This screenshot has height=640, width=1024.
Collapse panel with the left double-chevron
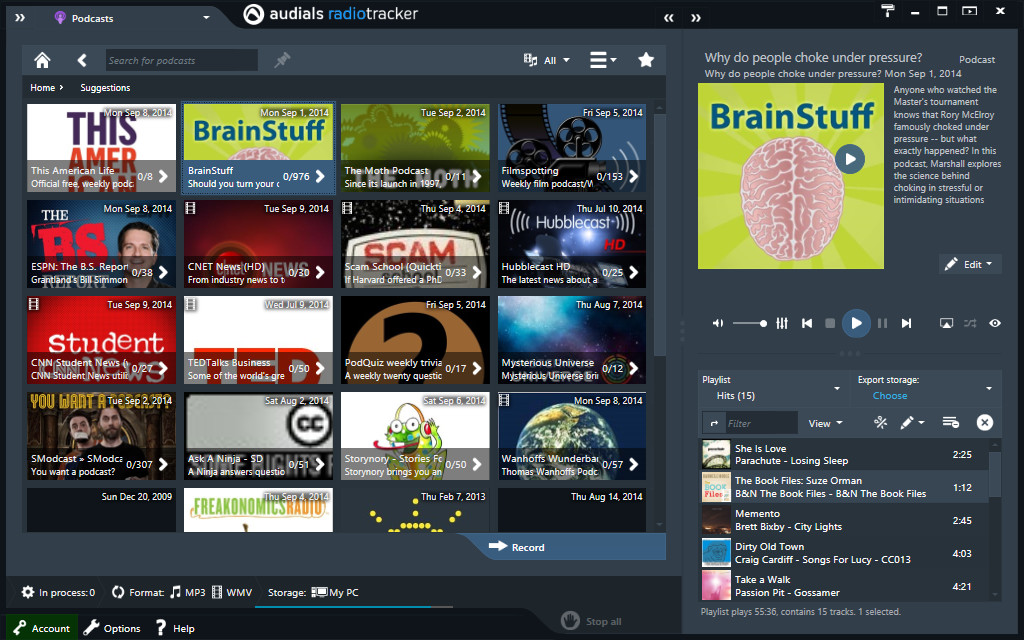[x=669, y=18]
